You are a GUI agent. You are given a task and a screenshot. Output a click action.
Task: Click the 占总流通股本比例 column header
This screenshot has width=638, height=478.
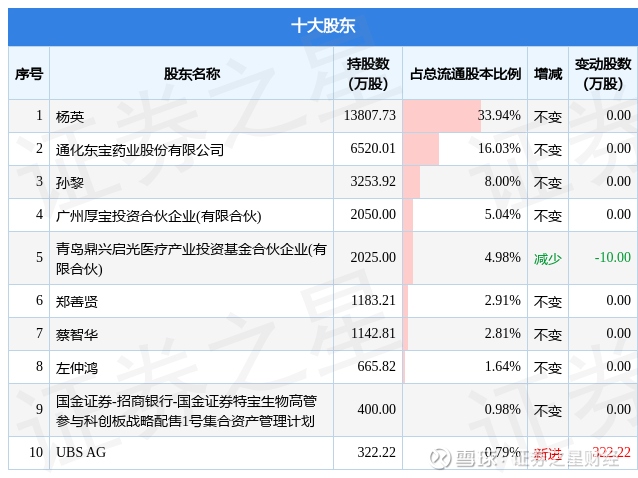pos(465,74)
